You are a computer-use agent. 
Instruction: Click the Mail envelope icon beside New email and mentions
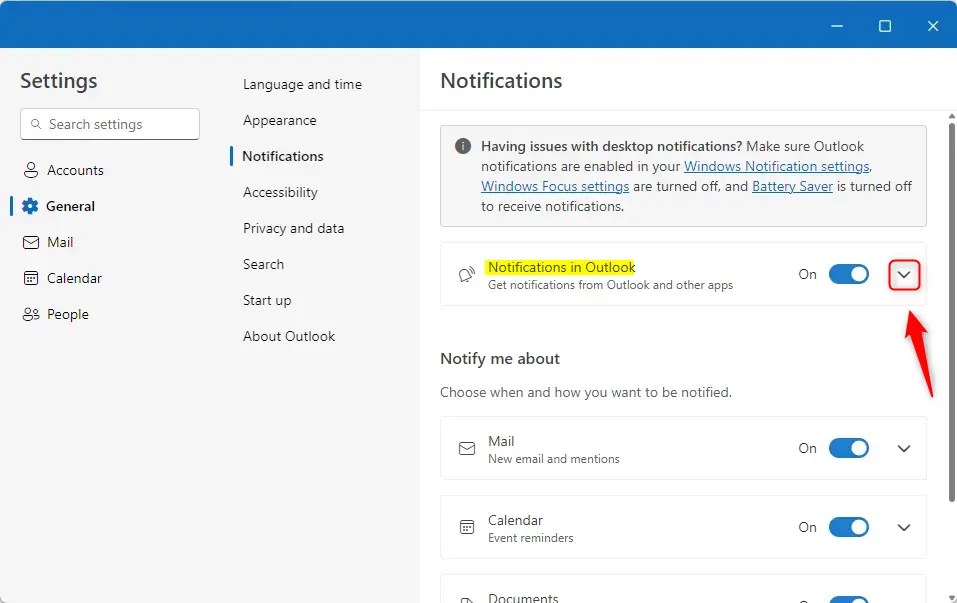466,448
